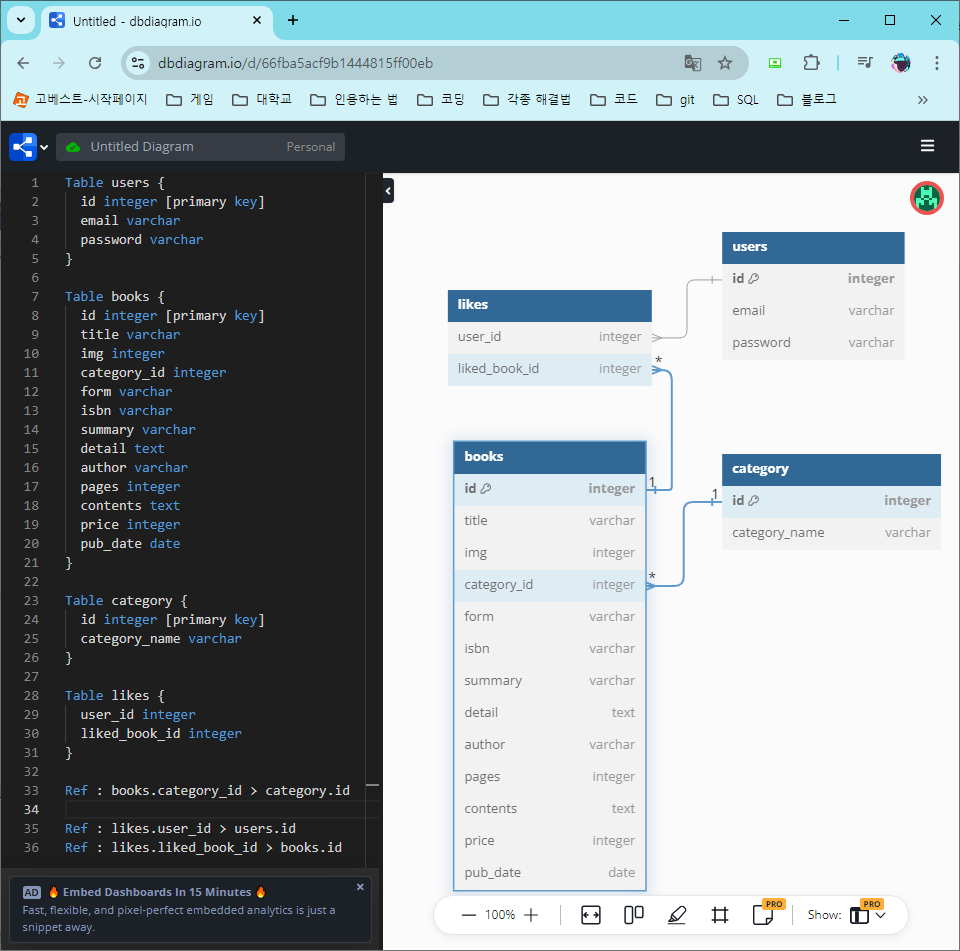960x951 pixels.
Task: Zoom out with the minus button
Action: point(468,915)
